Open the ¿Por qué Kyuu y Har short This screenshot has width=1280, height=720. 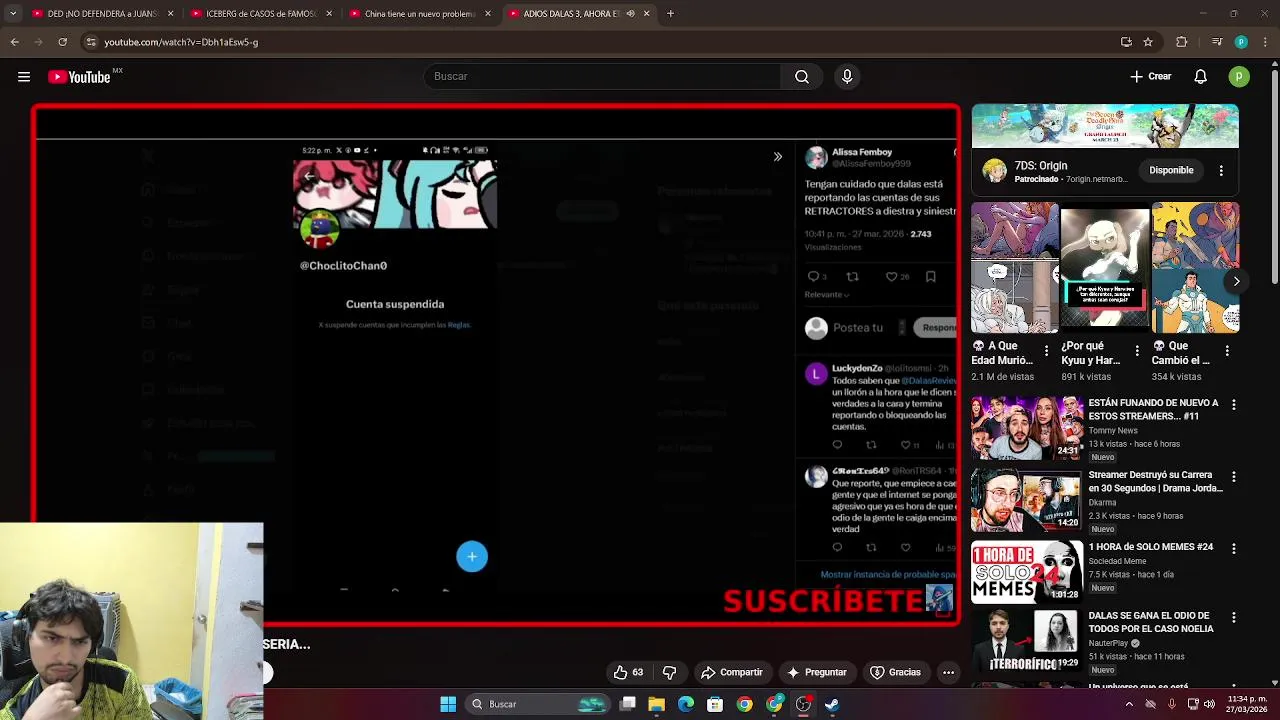[x=1104, y=267]
